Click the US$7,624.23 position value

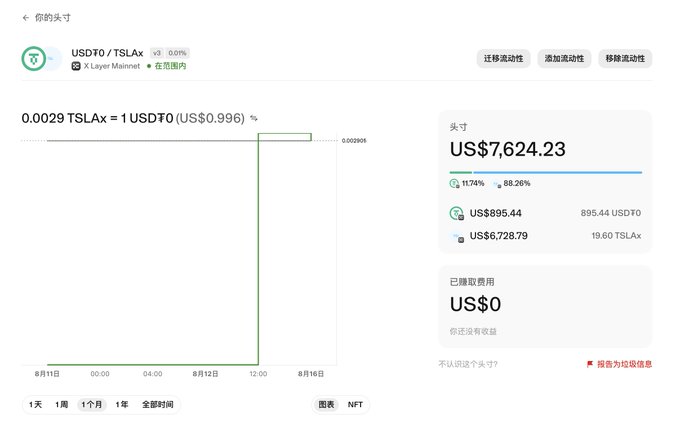coord(508,150)
